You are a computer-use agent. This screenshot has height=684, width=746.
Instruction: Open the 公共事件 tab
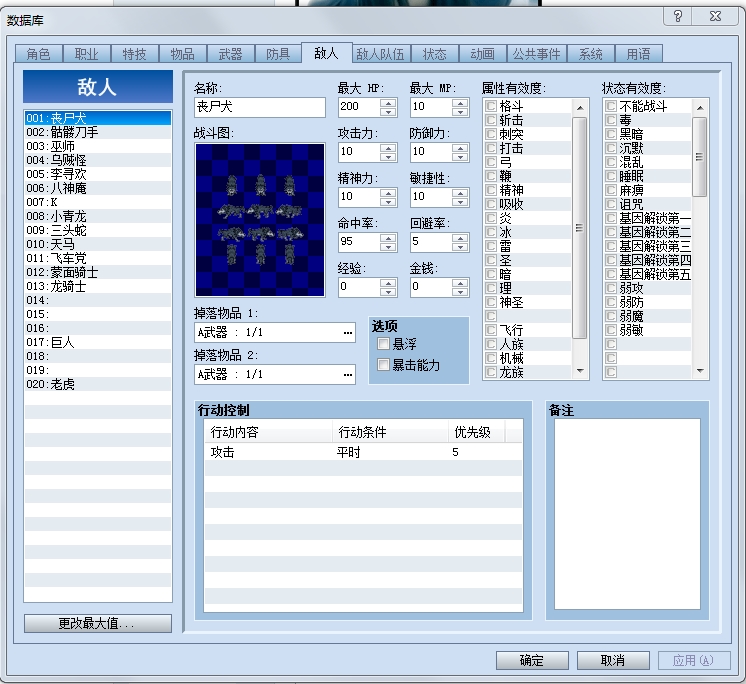536,54
